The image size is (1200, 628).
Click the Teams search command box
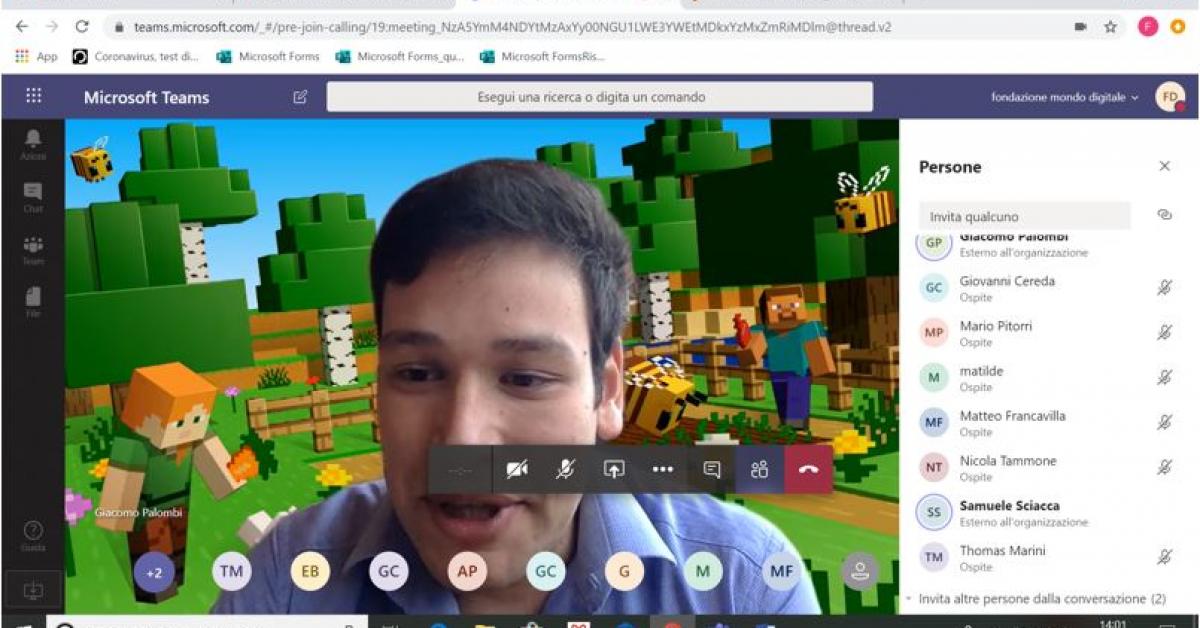point(599,97)
